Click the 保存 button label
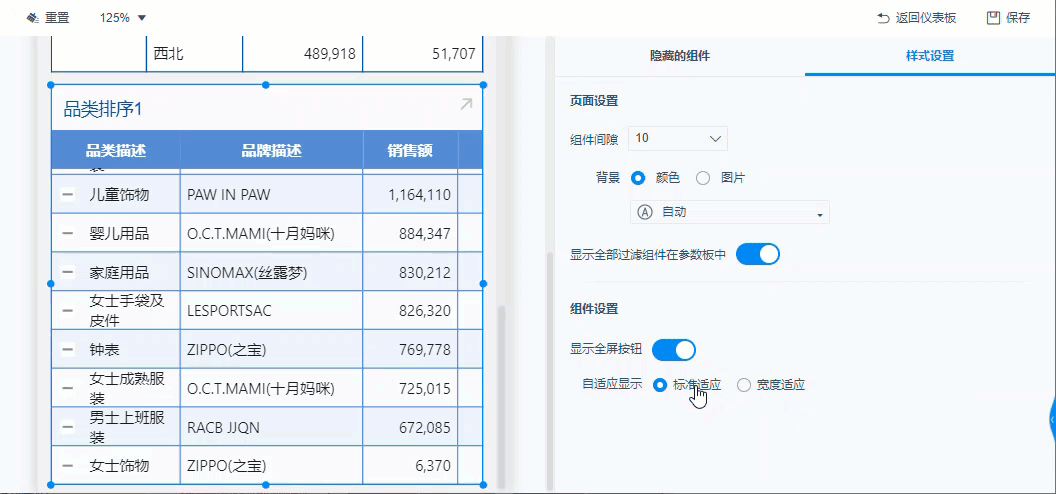This screenshot has height=494, width=1056. (1018, 18)
